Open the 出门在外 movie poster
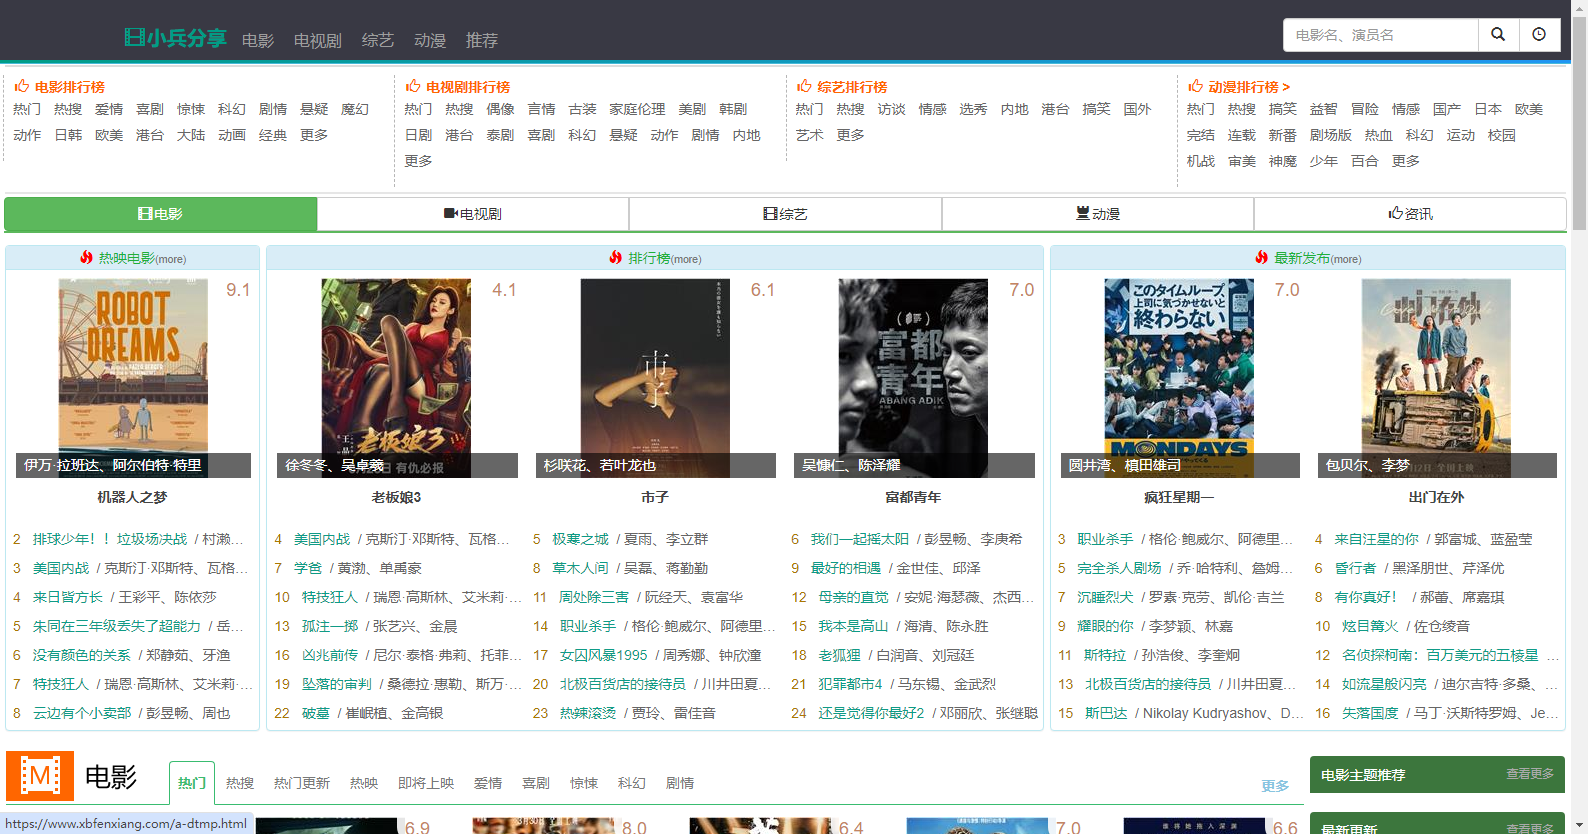This screenshot has width=1588, height=834. pyautogui.click(x=1436, y=378)
